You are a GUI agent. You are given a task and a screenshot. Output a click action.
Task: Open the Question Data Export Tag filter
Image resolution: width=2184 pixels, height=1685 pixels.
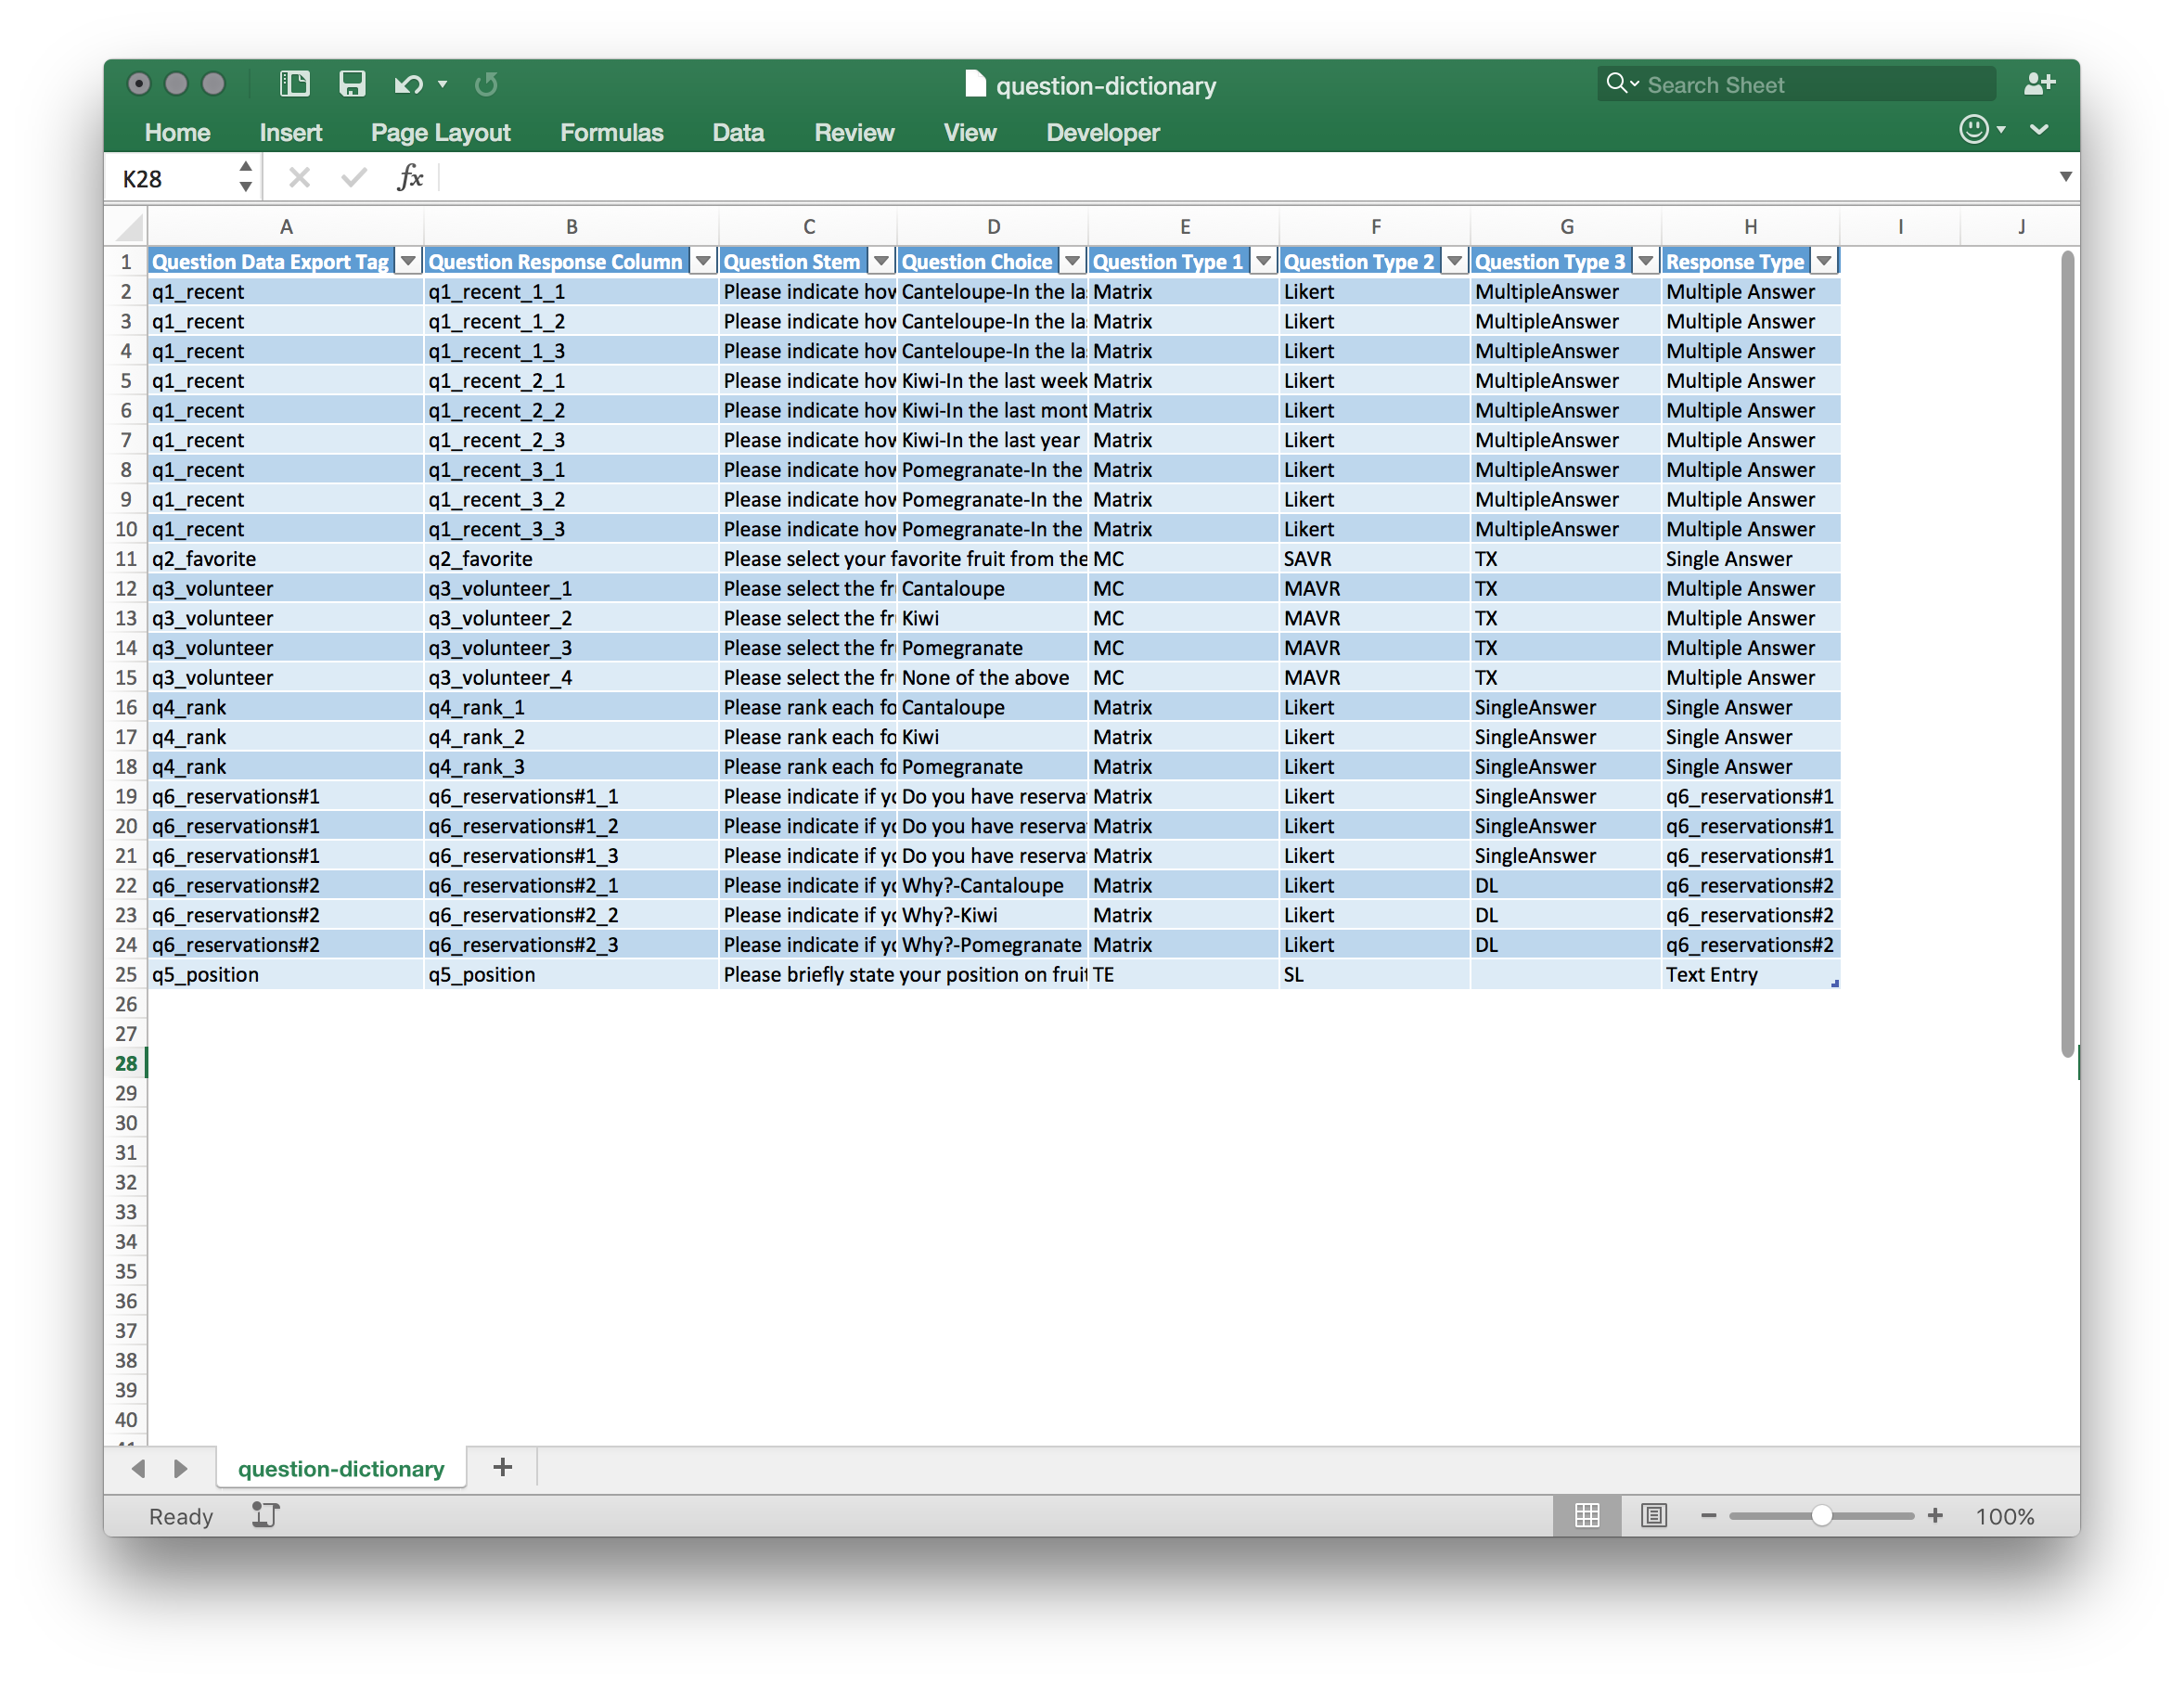click(408, 260)
